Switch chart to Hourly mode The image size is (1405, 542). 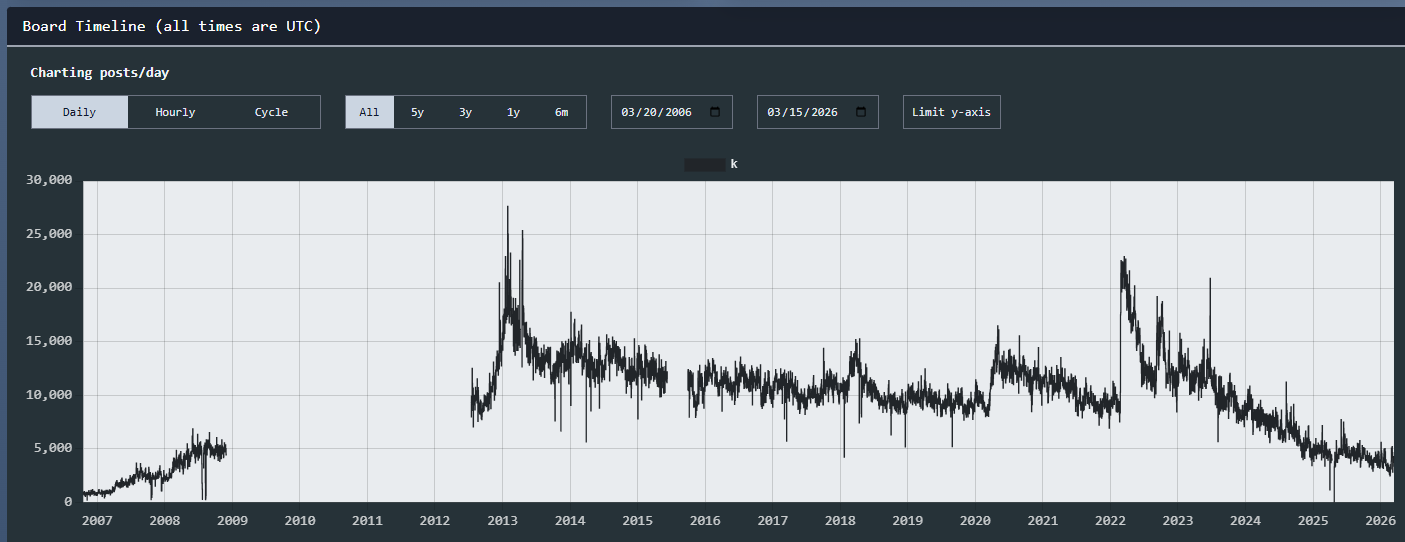[176, 112]
